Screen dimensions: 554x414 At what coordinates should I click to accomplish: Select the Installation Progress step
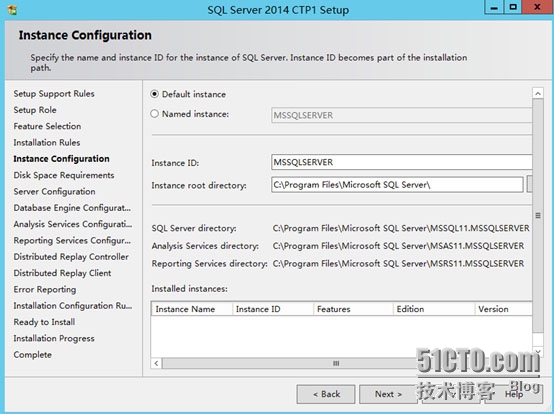54,338
